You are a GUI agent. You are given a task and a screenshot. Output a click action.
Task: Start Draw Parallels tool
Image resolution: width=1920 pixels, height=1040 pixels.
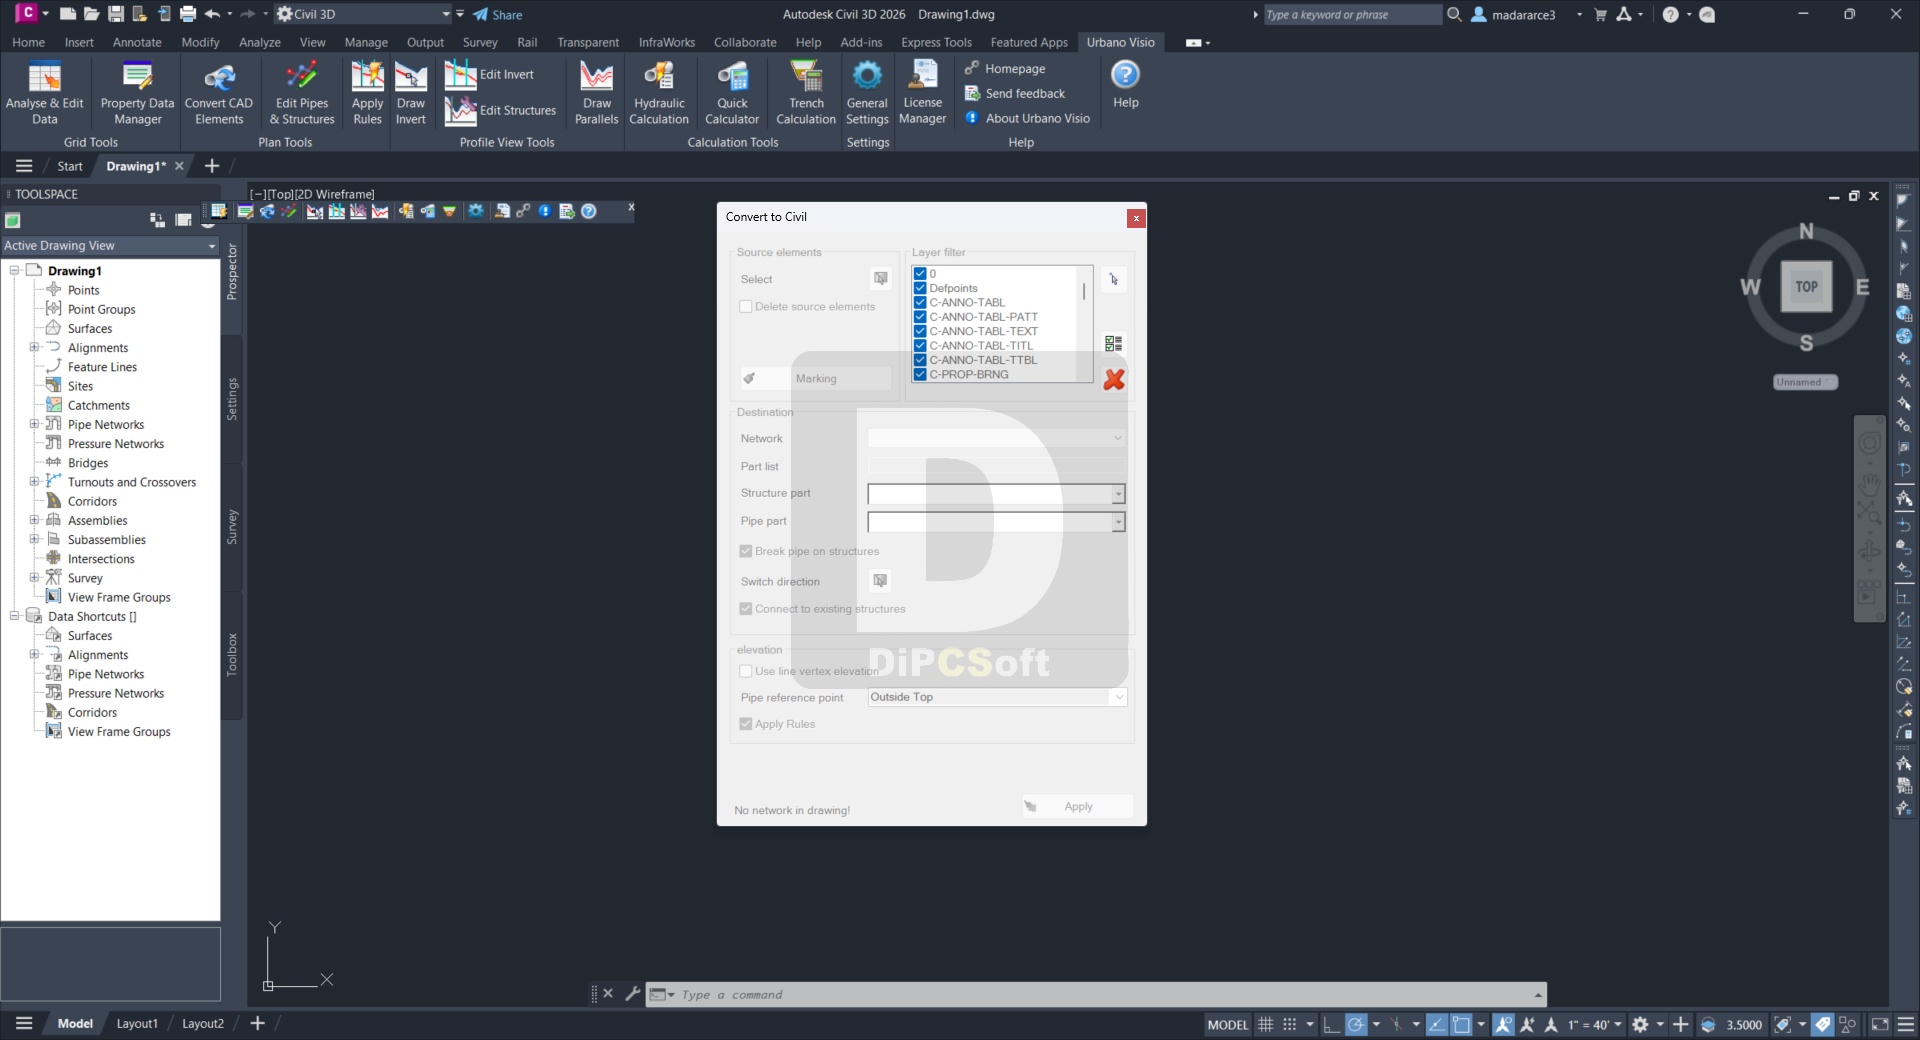597,93
